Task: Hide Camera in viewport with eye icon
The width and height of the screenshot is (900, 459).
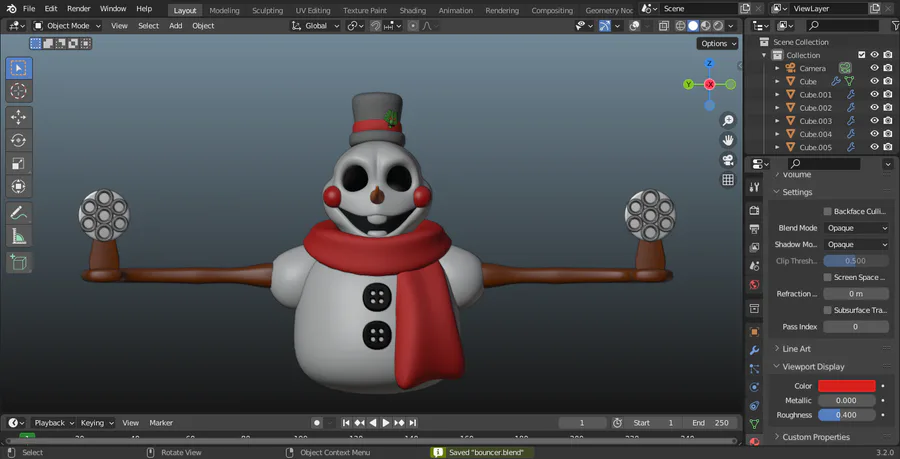Action: (874, 68)
